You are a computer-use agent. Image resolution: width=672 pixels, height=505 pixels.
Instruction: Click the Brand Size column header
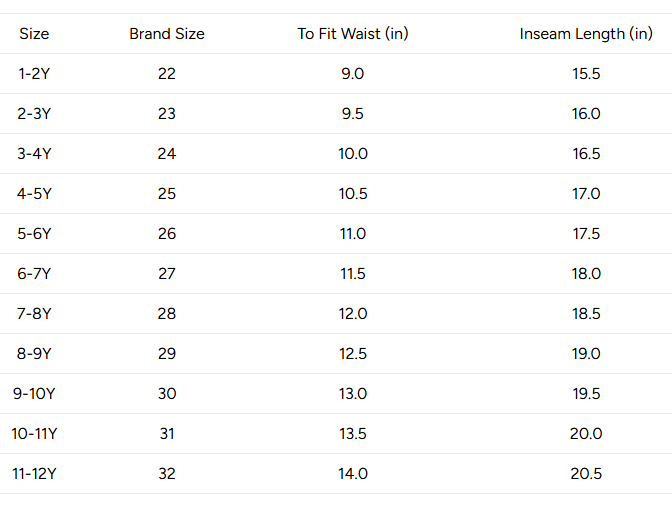point(167,34)
